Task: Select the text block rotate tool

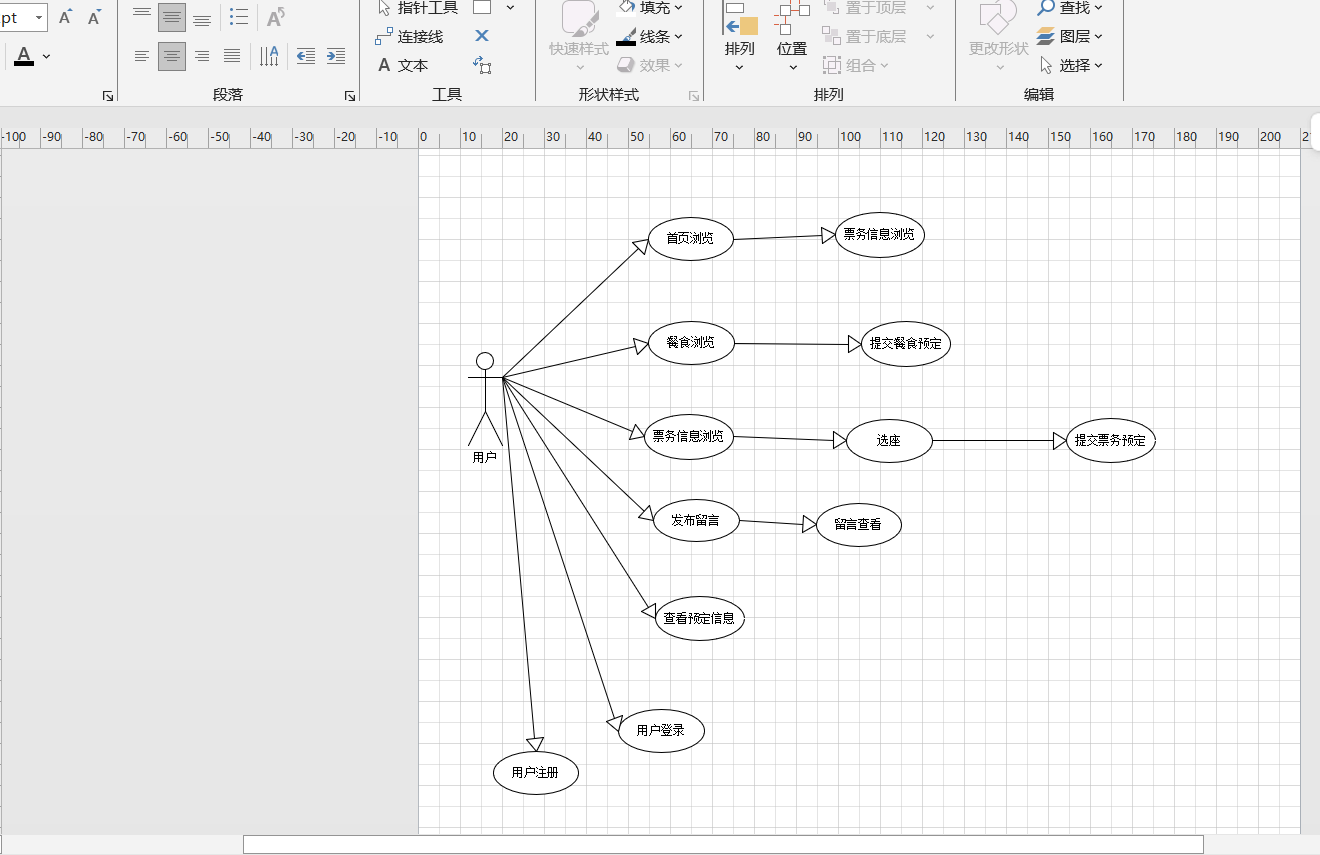Action: click(482, 65)
